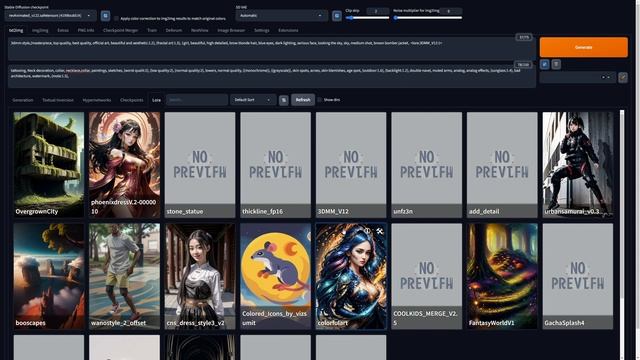
Task: Select the unfz3n Lora card
Action: click(427, 165)
